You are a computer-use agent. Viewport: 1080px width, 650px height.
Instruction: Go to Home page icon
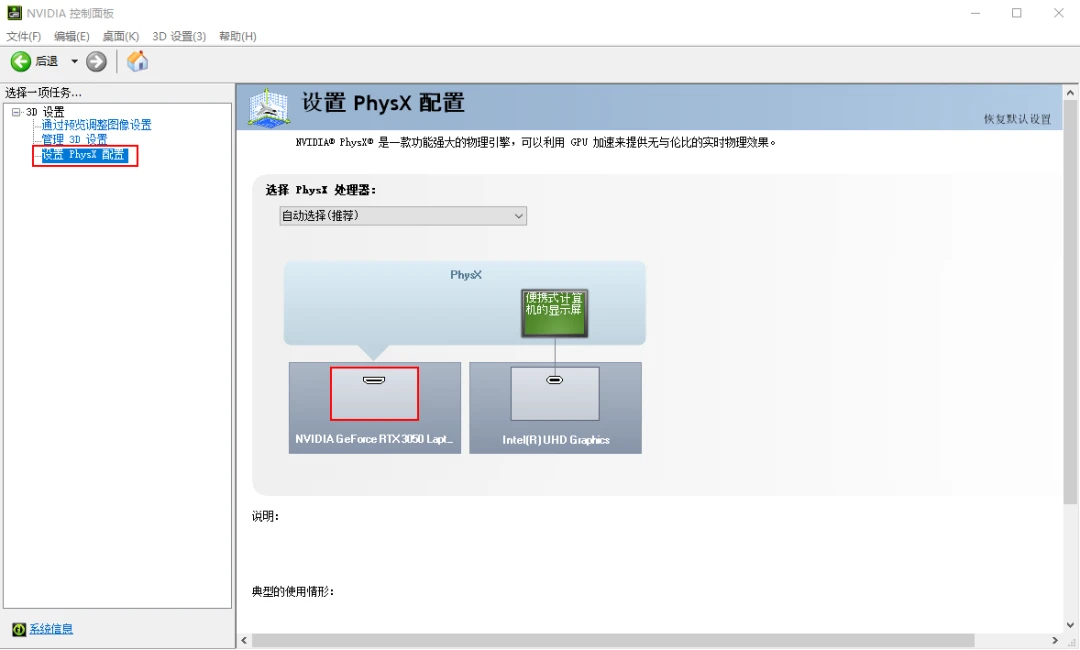[x=138, y=61]
